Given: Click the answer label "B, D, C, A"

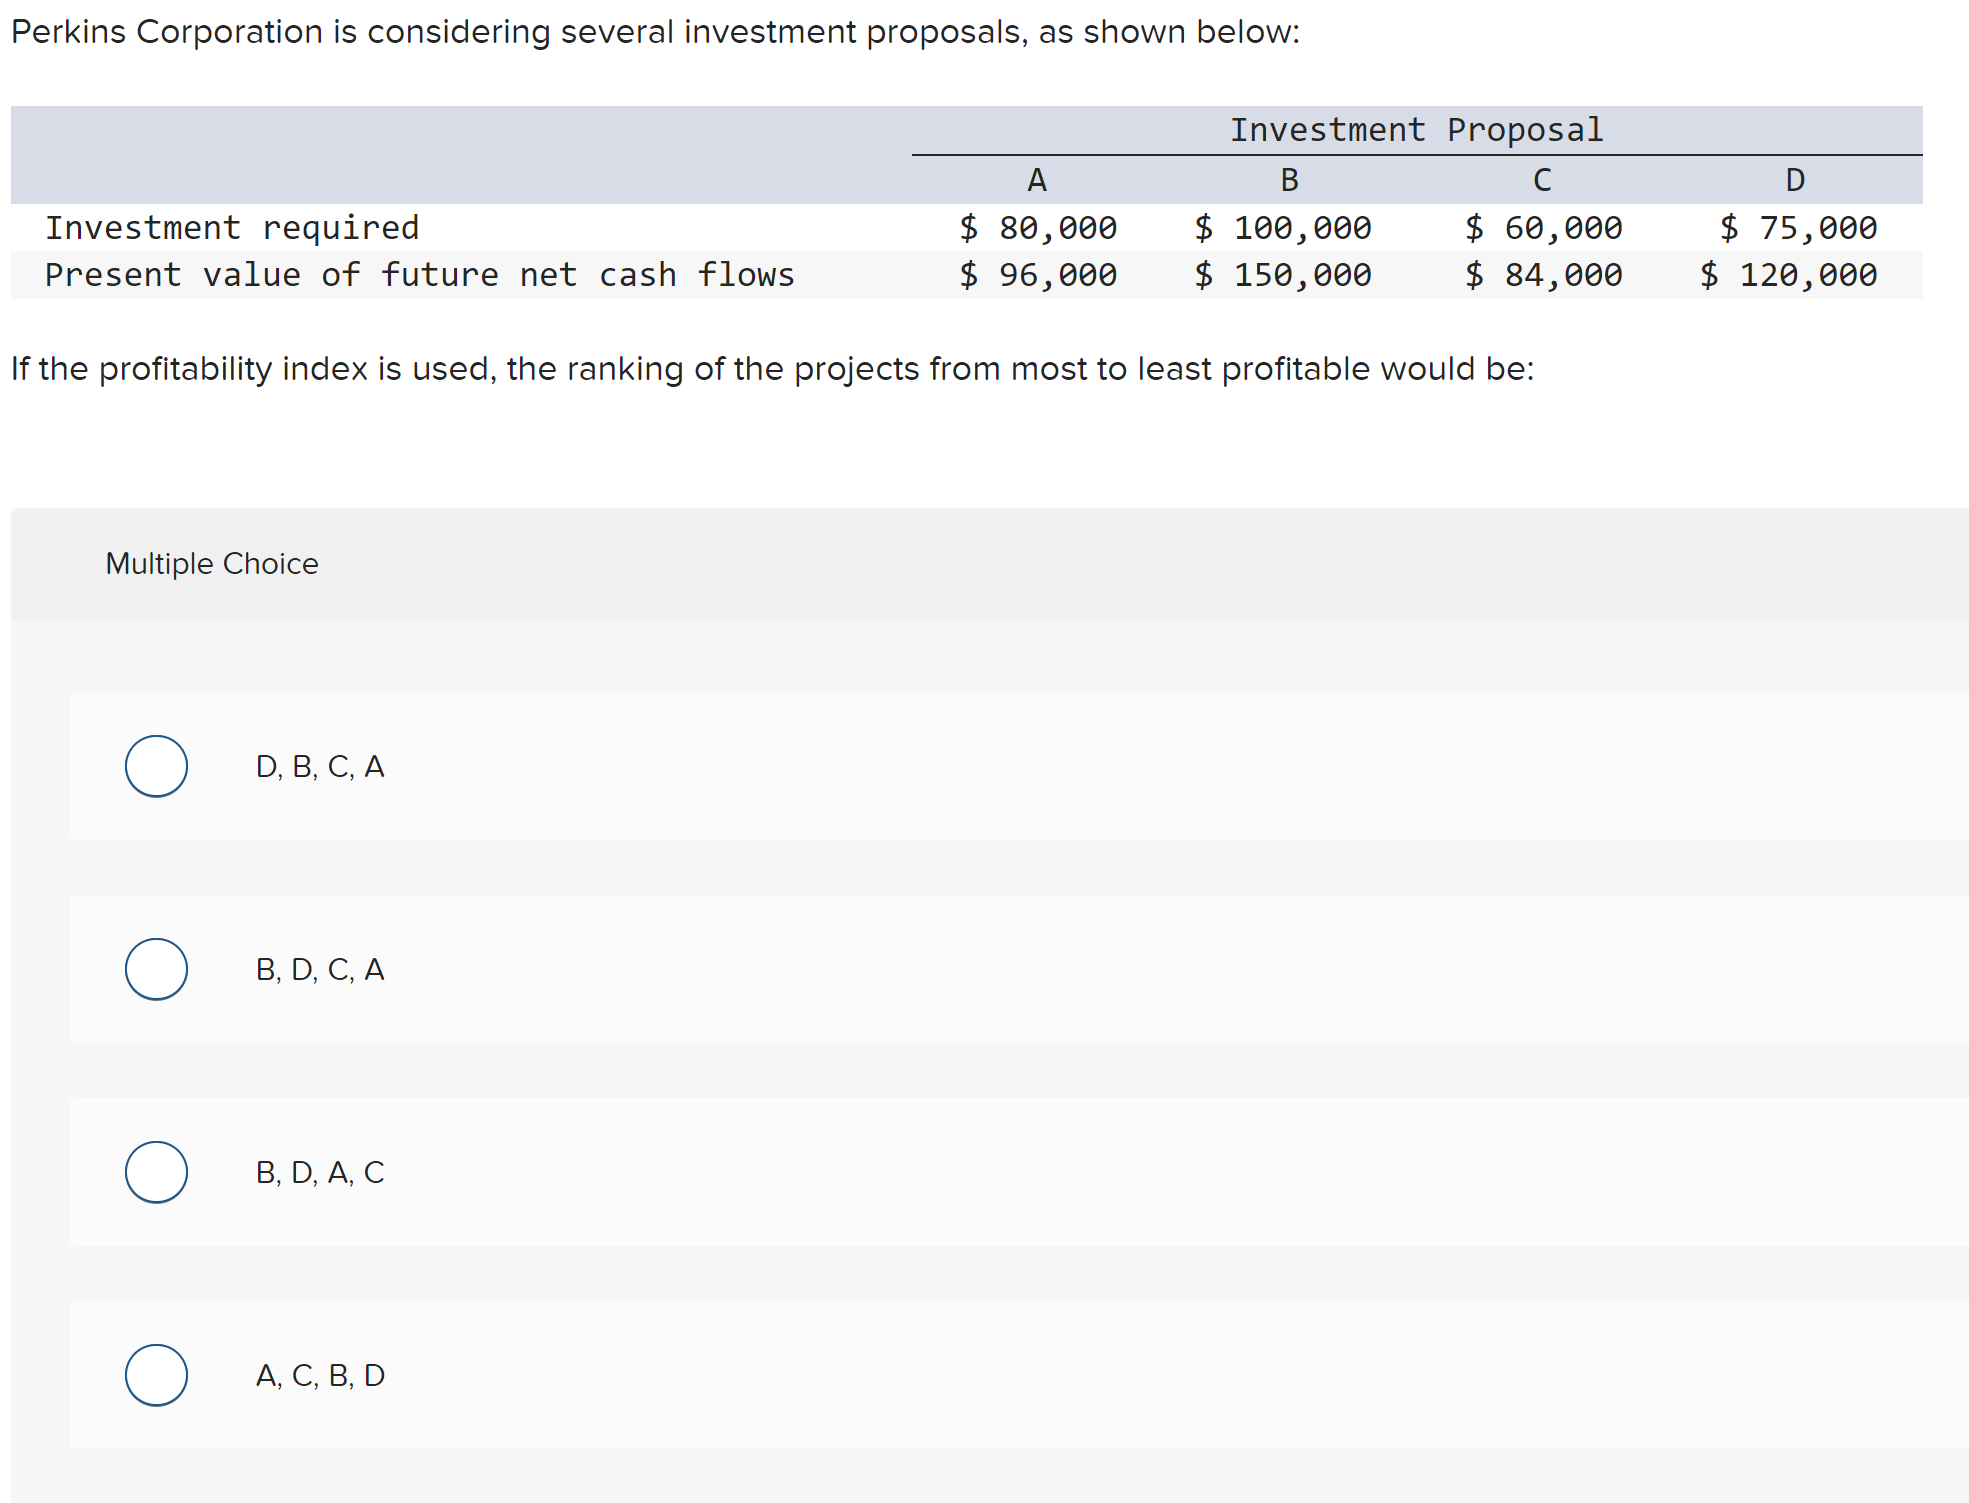Looking at the screenshot, I should 320,969.
